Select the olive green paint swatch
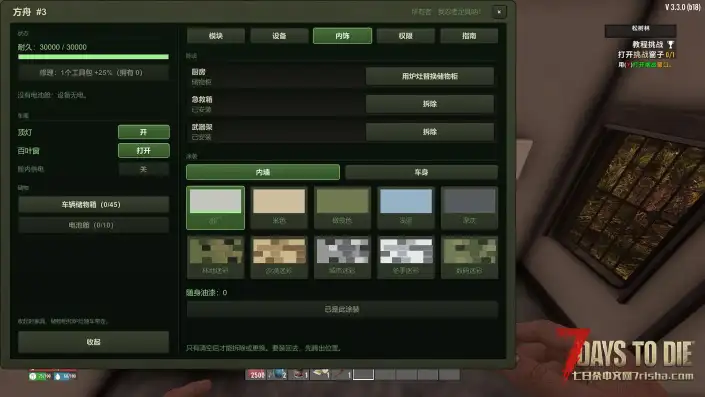This screenshot has height=397, width=705. point(343,208)
